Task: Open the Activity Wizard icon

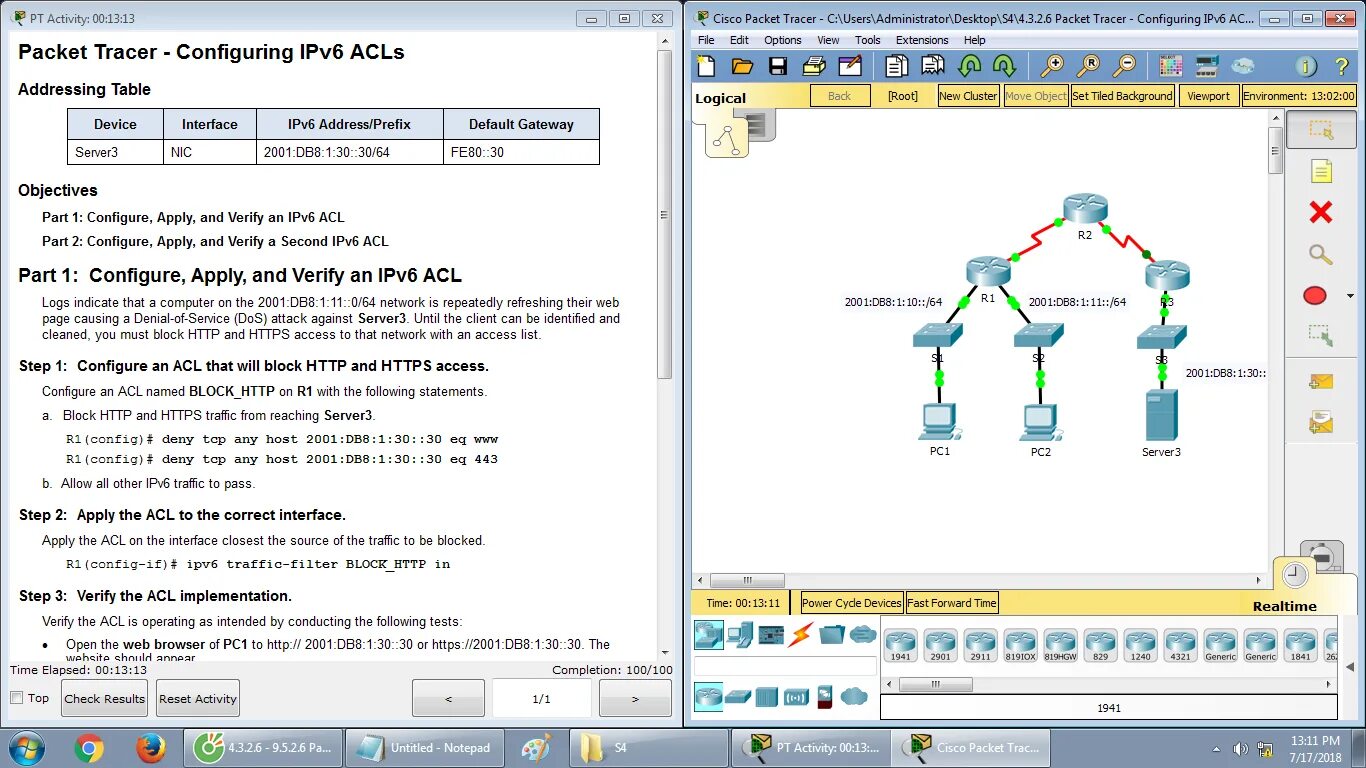Action: click(850, 67)
